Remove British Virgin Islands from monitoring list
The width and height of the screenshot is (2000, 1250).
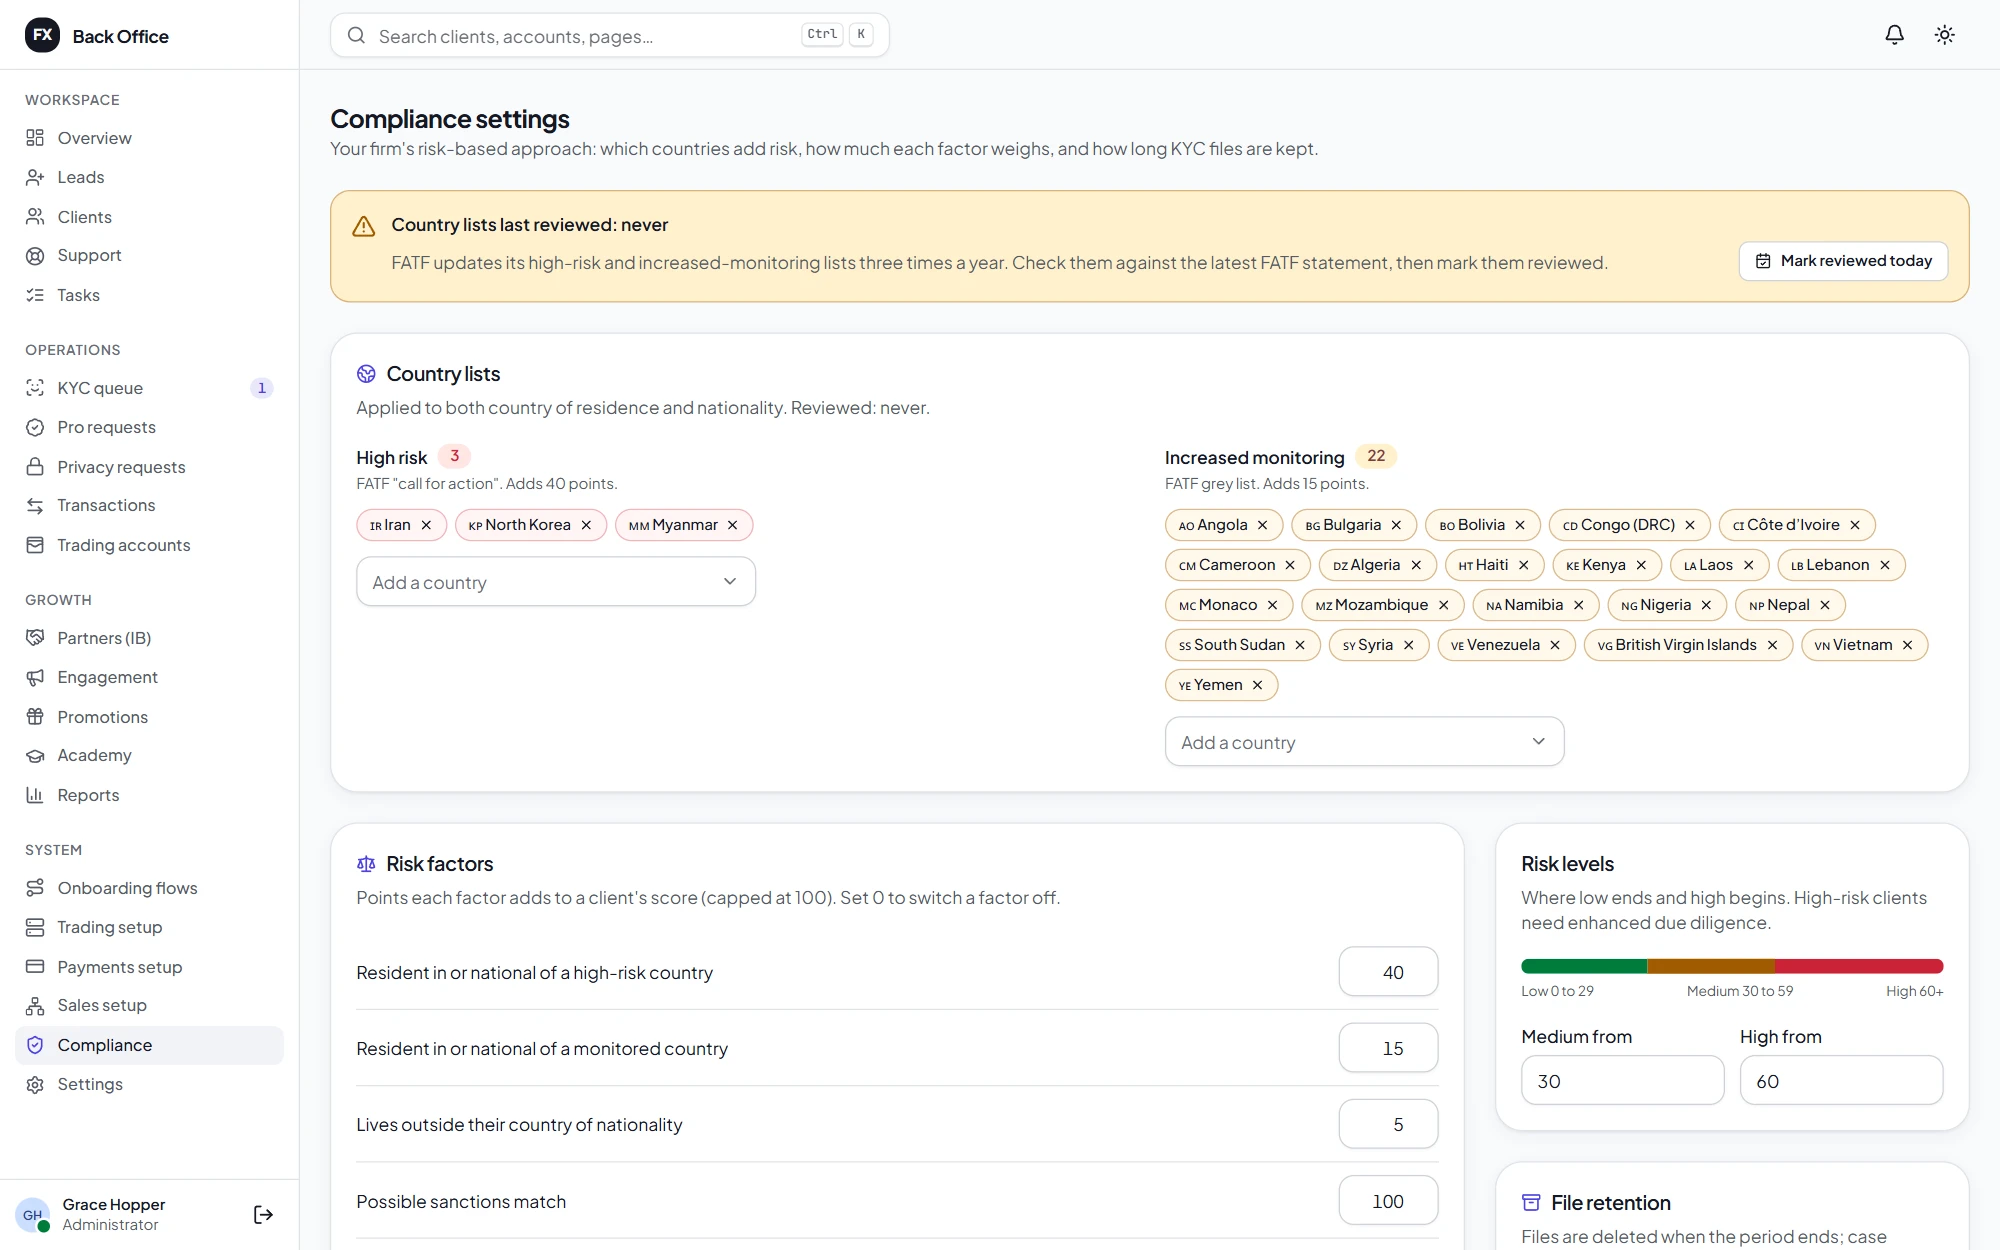(1772, 645)
